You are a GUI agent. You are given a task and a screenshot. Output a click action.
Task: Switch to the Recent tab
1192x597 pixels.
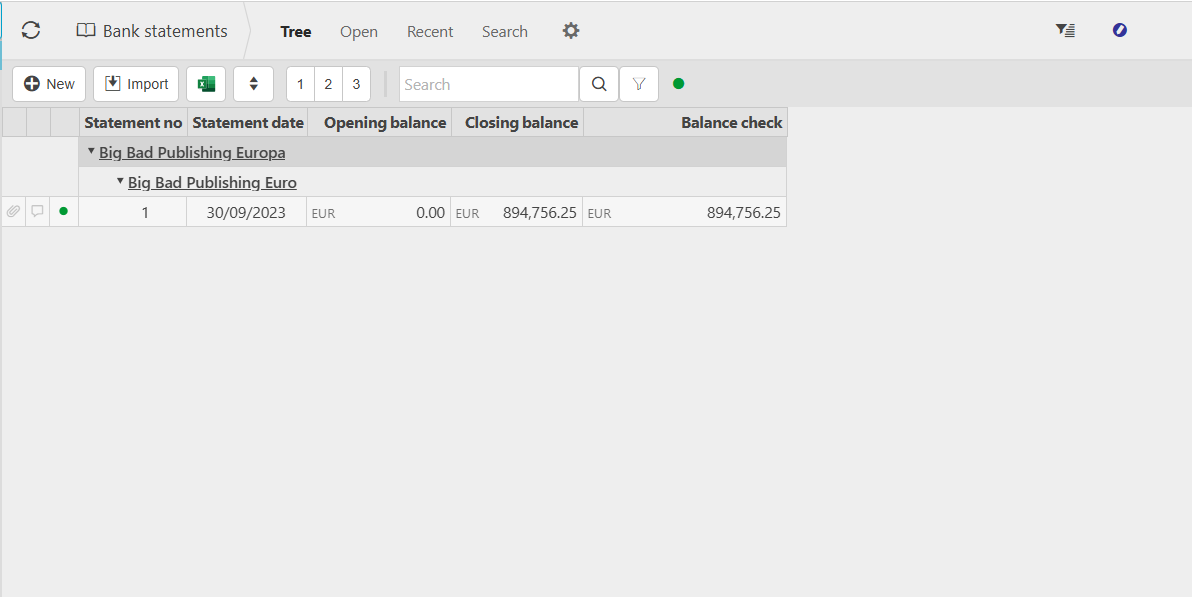[430, 31]
